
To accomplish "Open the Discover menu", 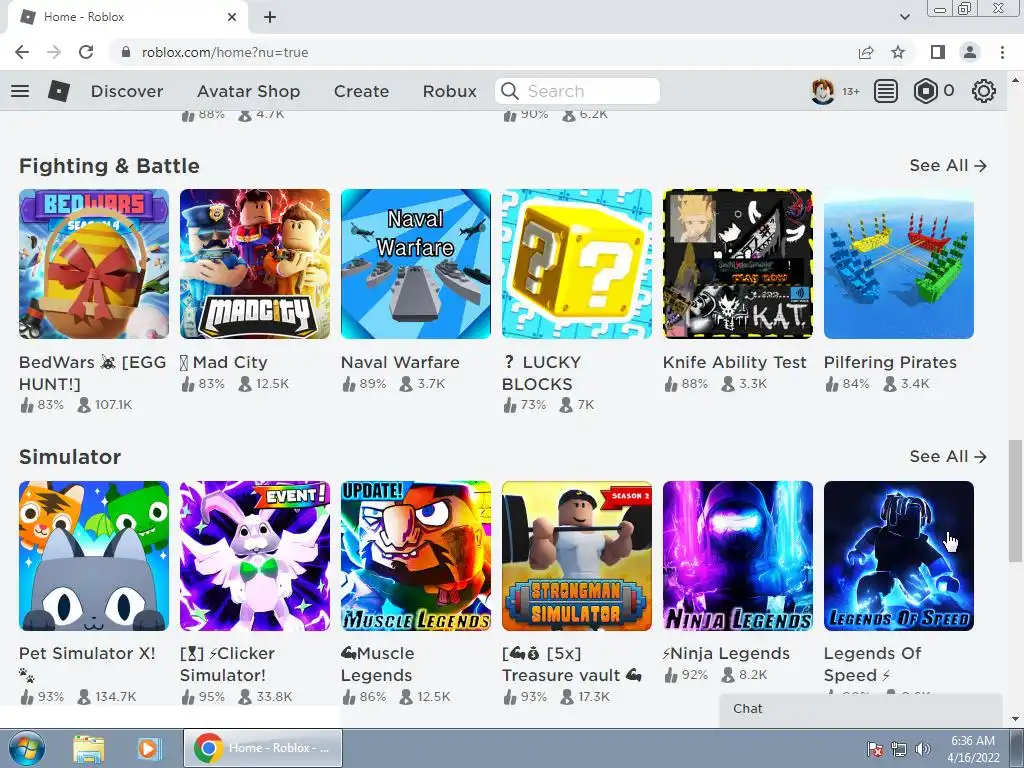I will (x=127, y=91).
